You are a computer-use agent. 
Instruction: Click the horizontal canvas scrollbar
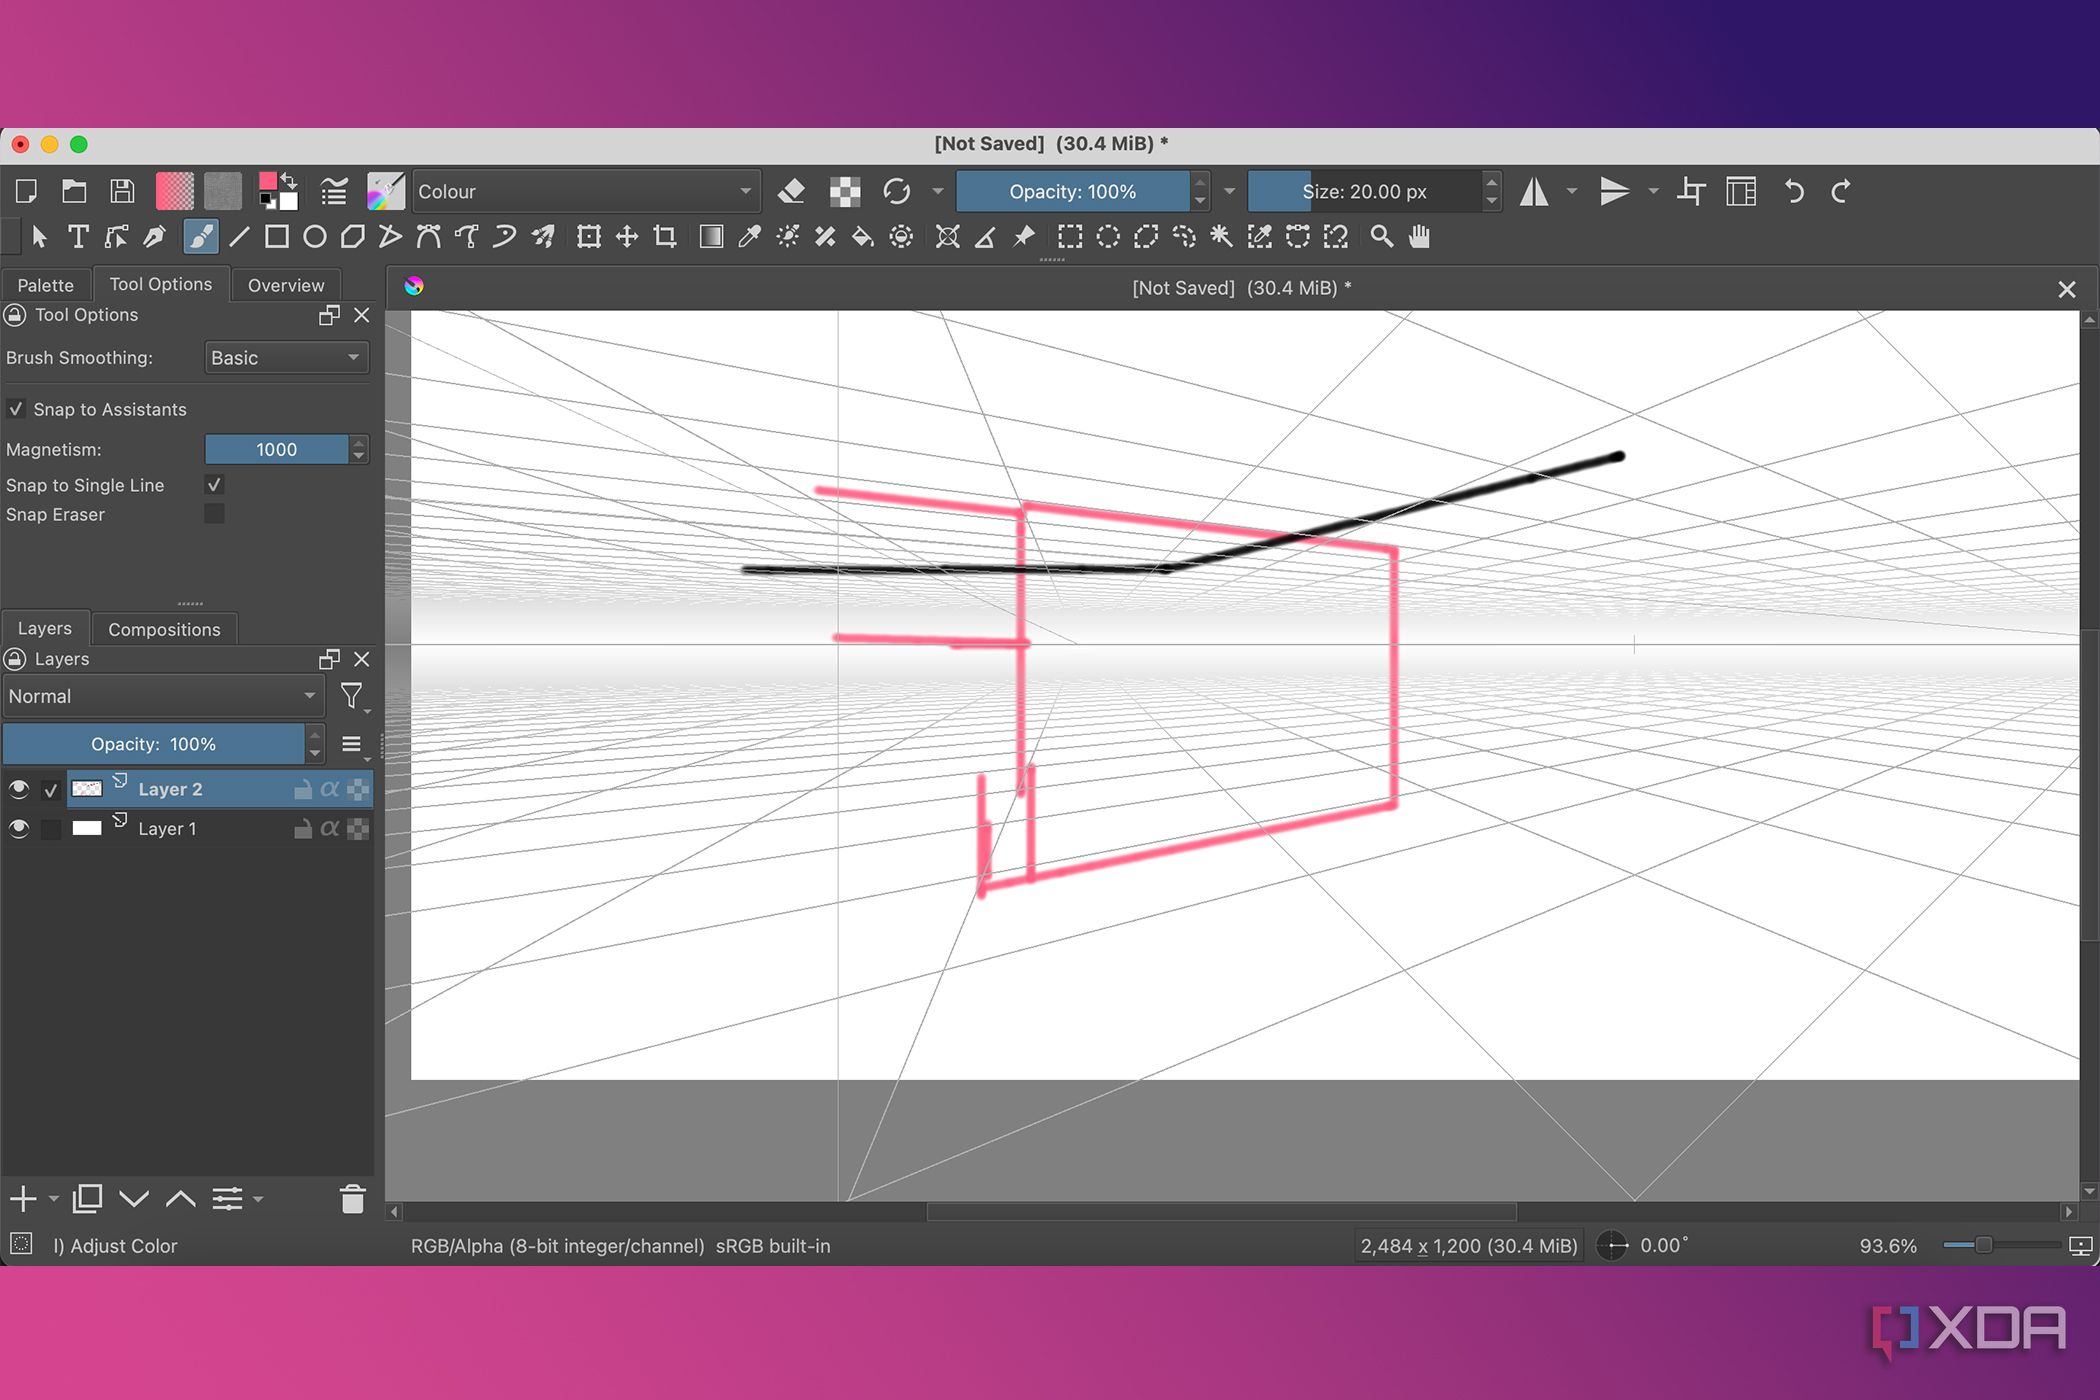[x=1221, y=1212]
